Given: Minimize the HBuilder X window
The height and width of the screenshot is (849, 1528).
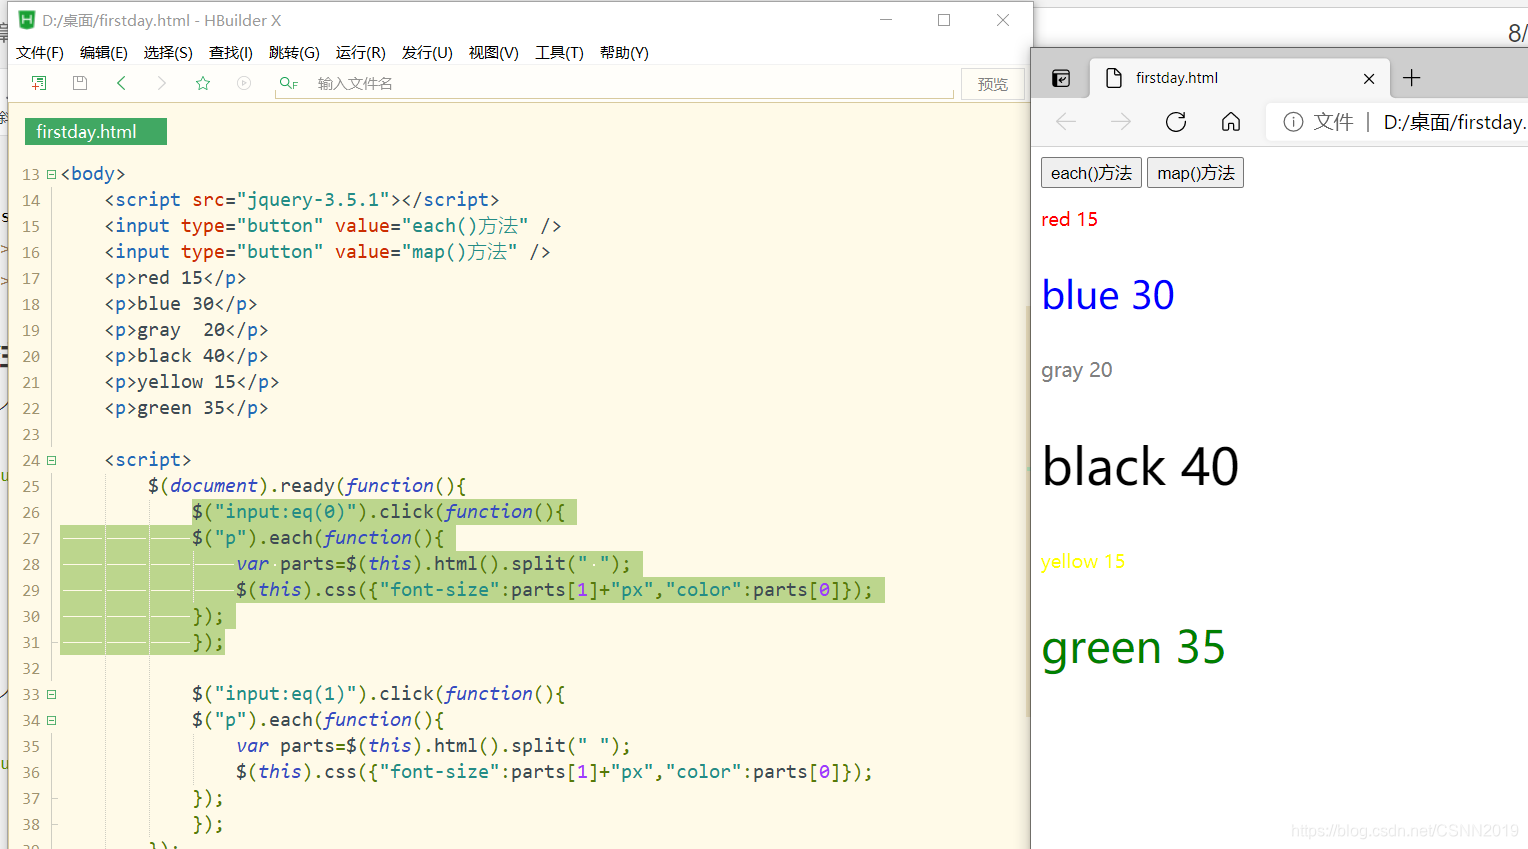Looking at the screenshot, I should point(886,20).
